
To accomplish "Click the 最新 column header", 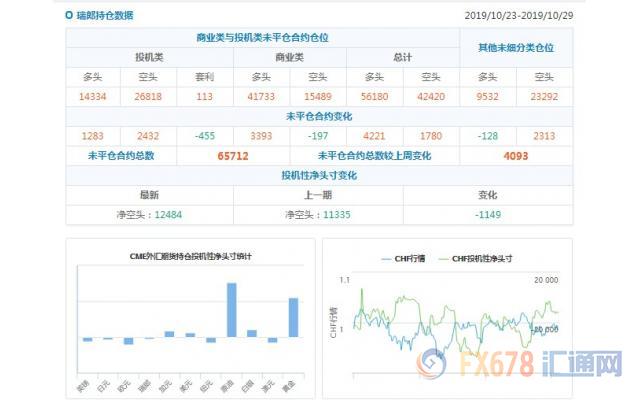I will pyautogui.click(x=149, y=195).
